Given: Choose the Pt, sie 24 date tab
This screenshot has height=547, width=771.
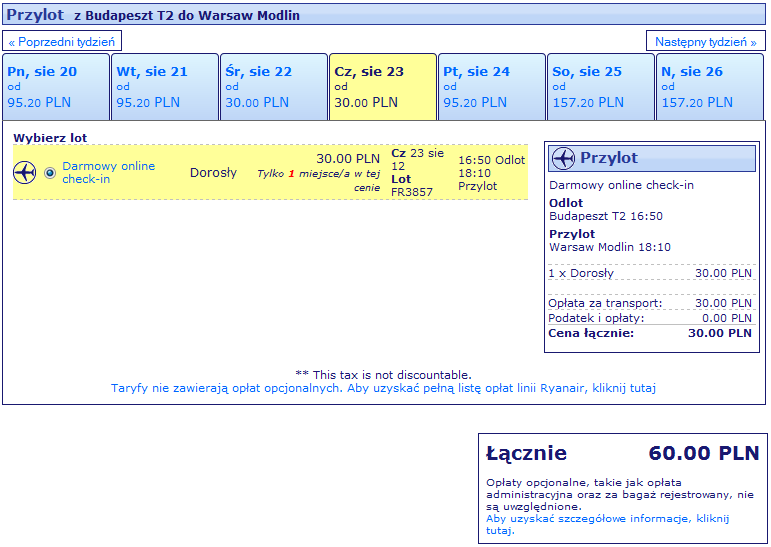Looking at the screenshot, I should (492, 86).
